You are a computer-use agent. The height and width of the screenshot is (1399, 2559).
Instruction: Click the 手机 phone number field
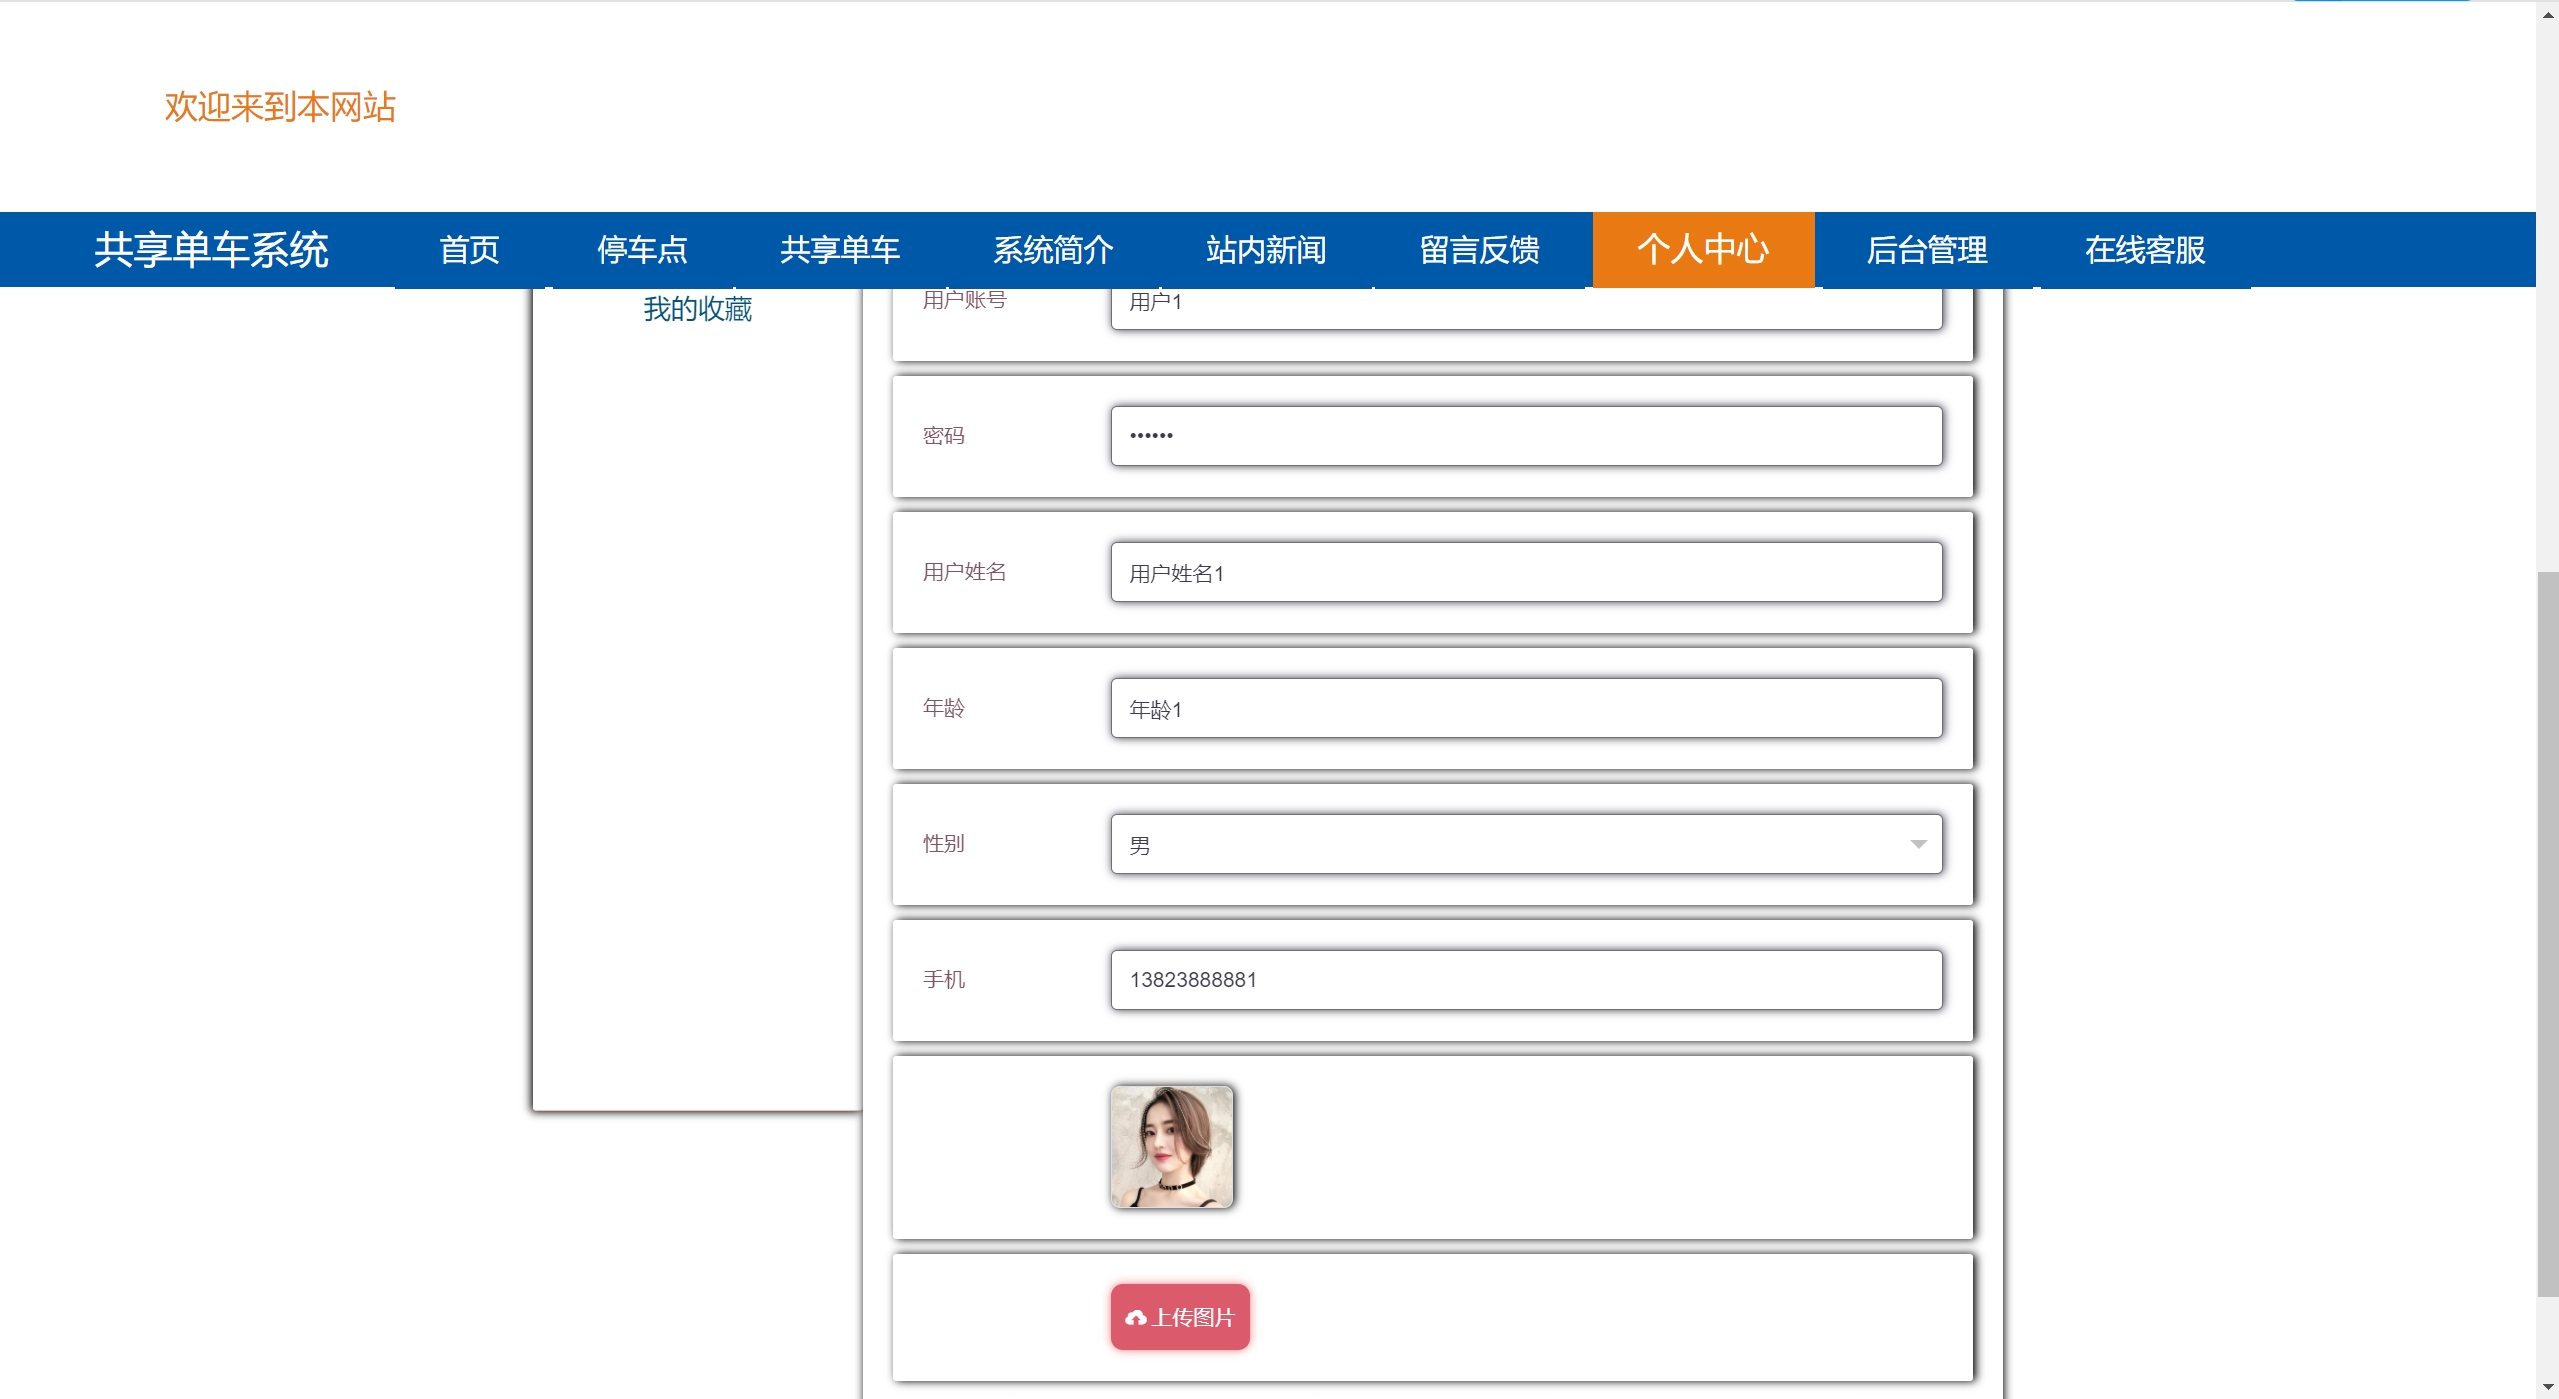pos(1525,980)
